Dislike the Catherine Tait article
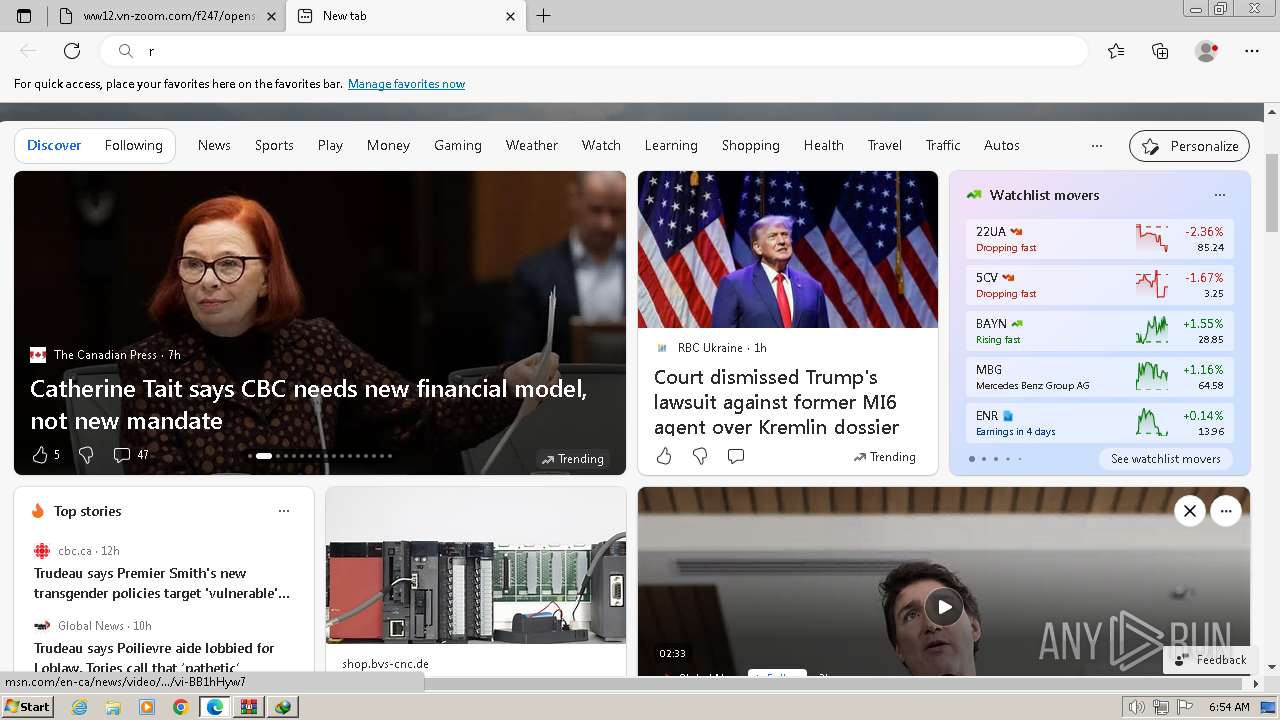 [86, 455]
